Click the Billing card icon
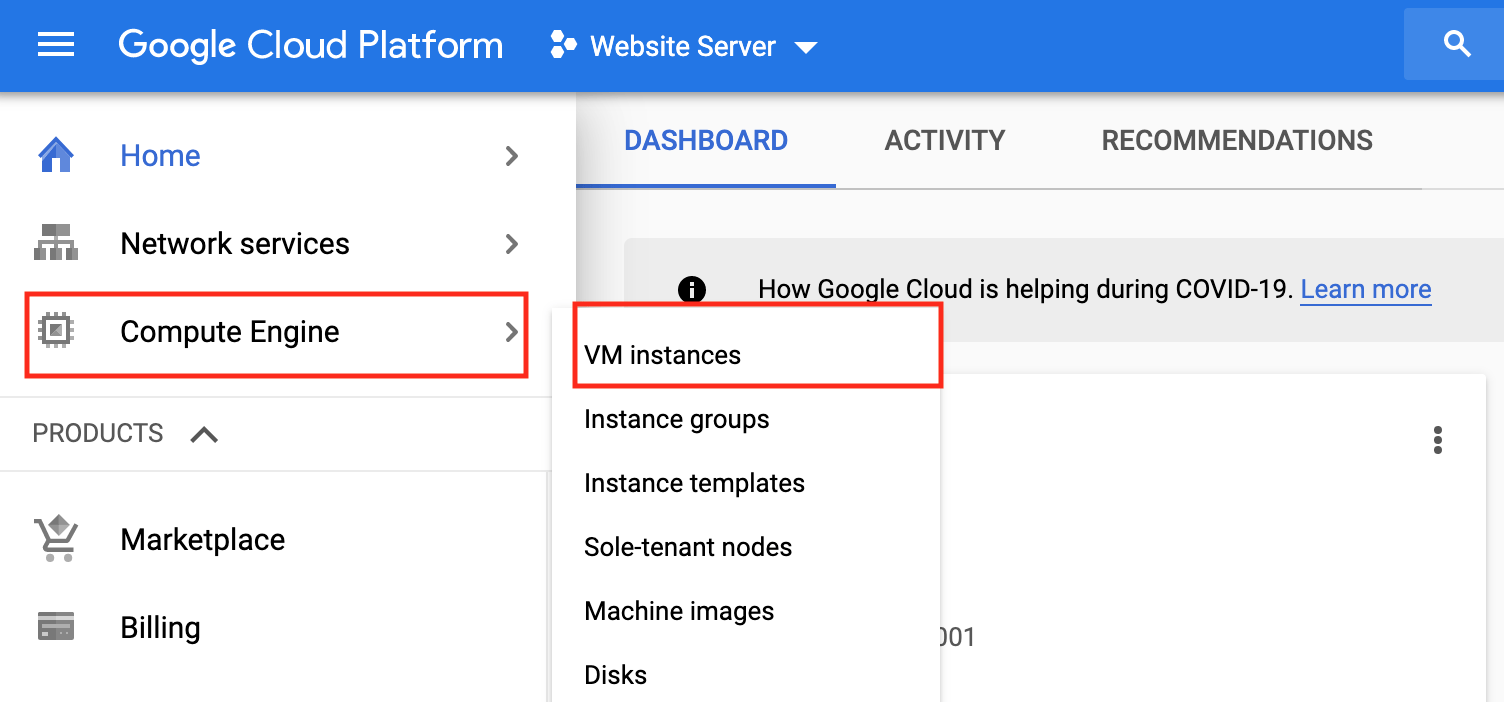This screenshot has width=1504, height=702. coord(56,627)
